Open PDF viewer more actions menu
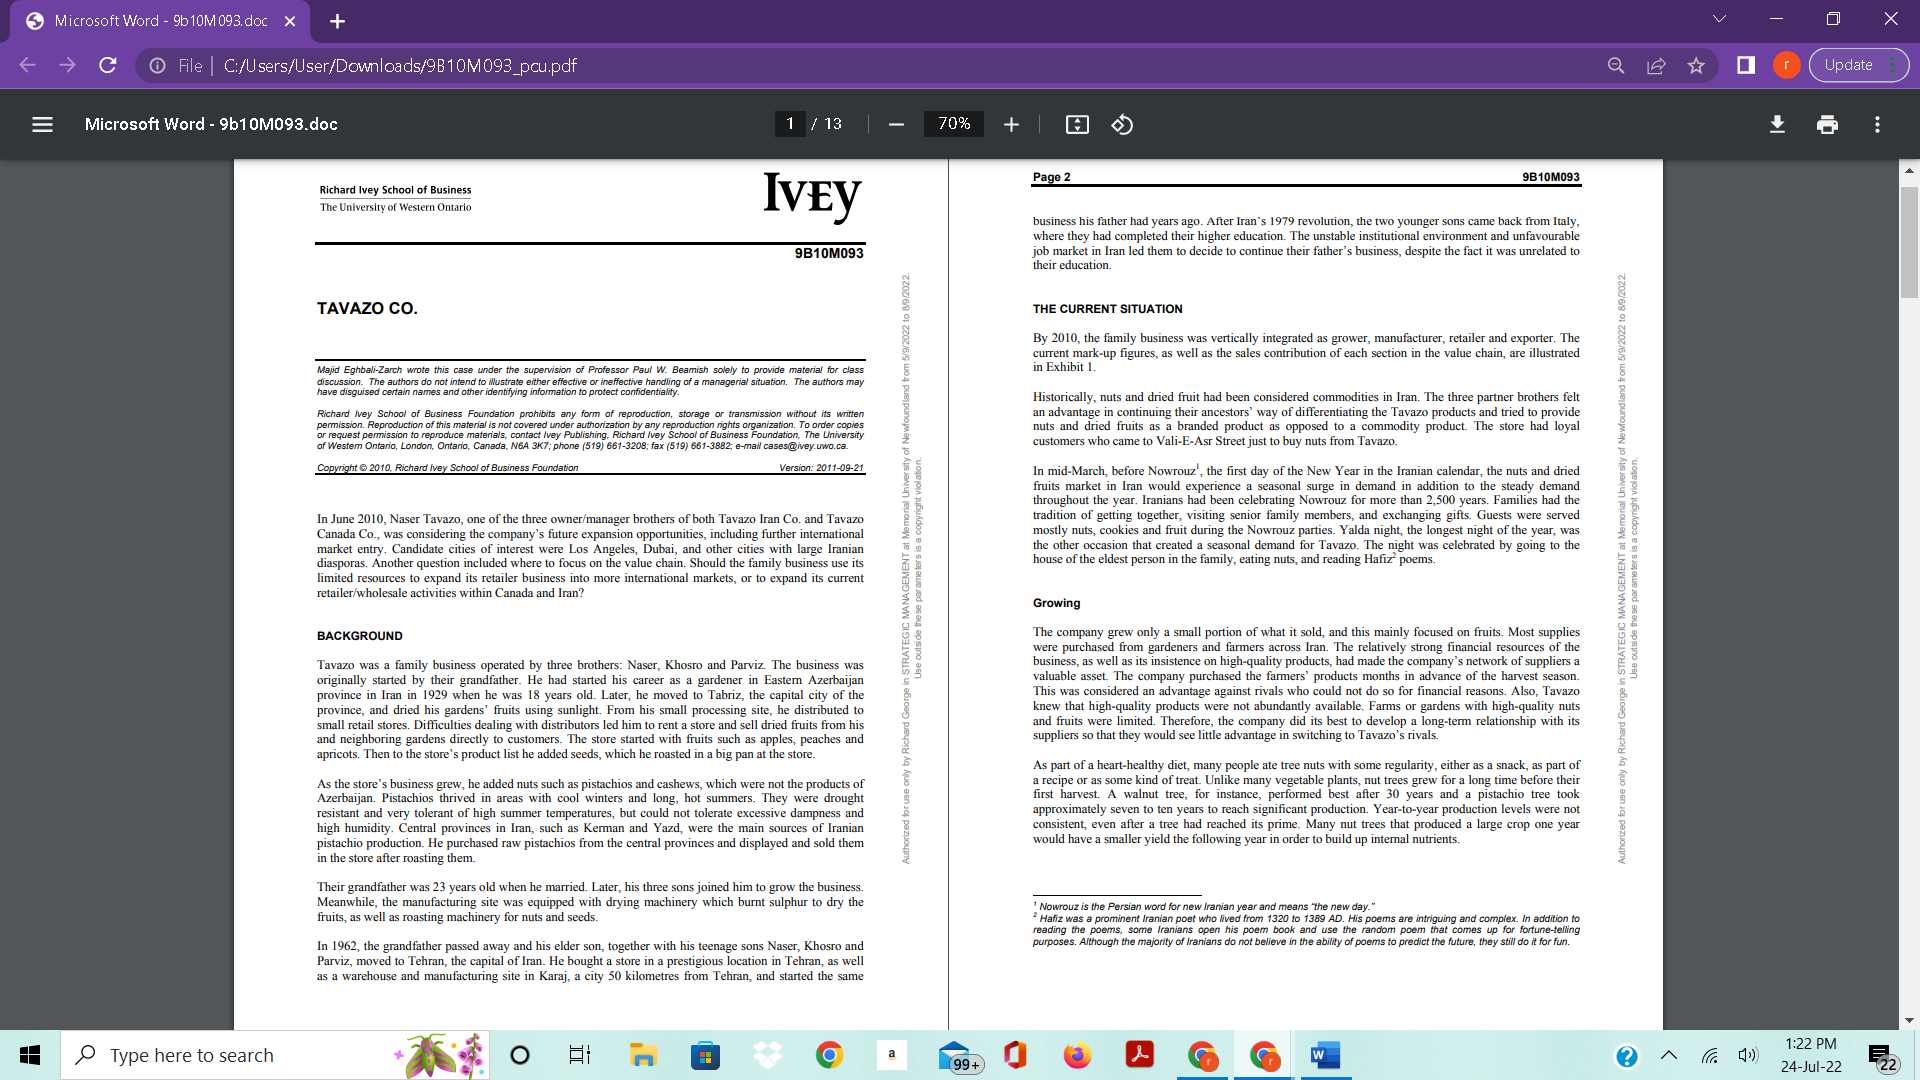This screenshot has width=1920, height=1080. (x=1877, y=124)
